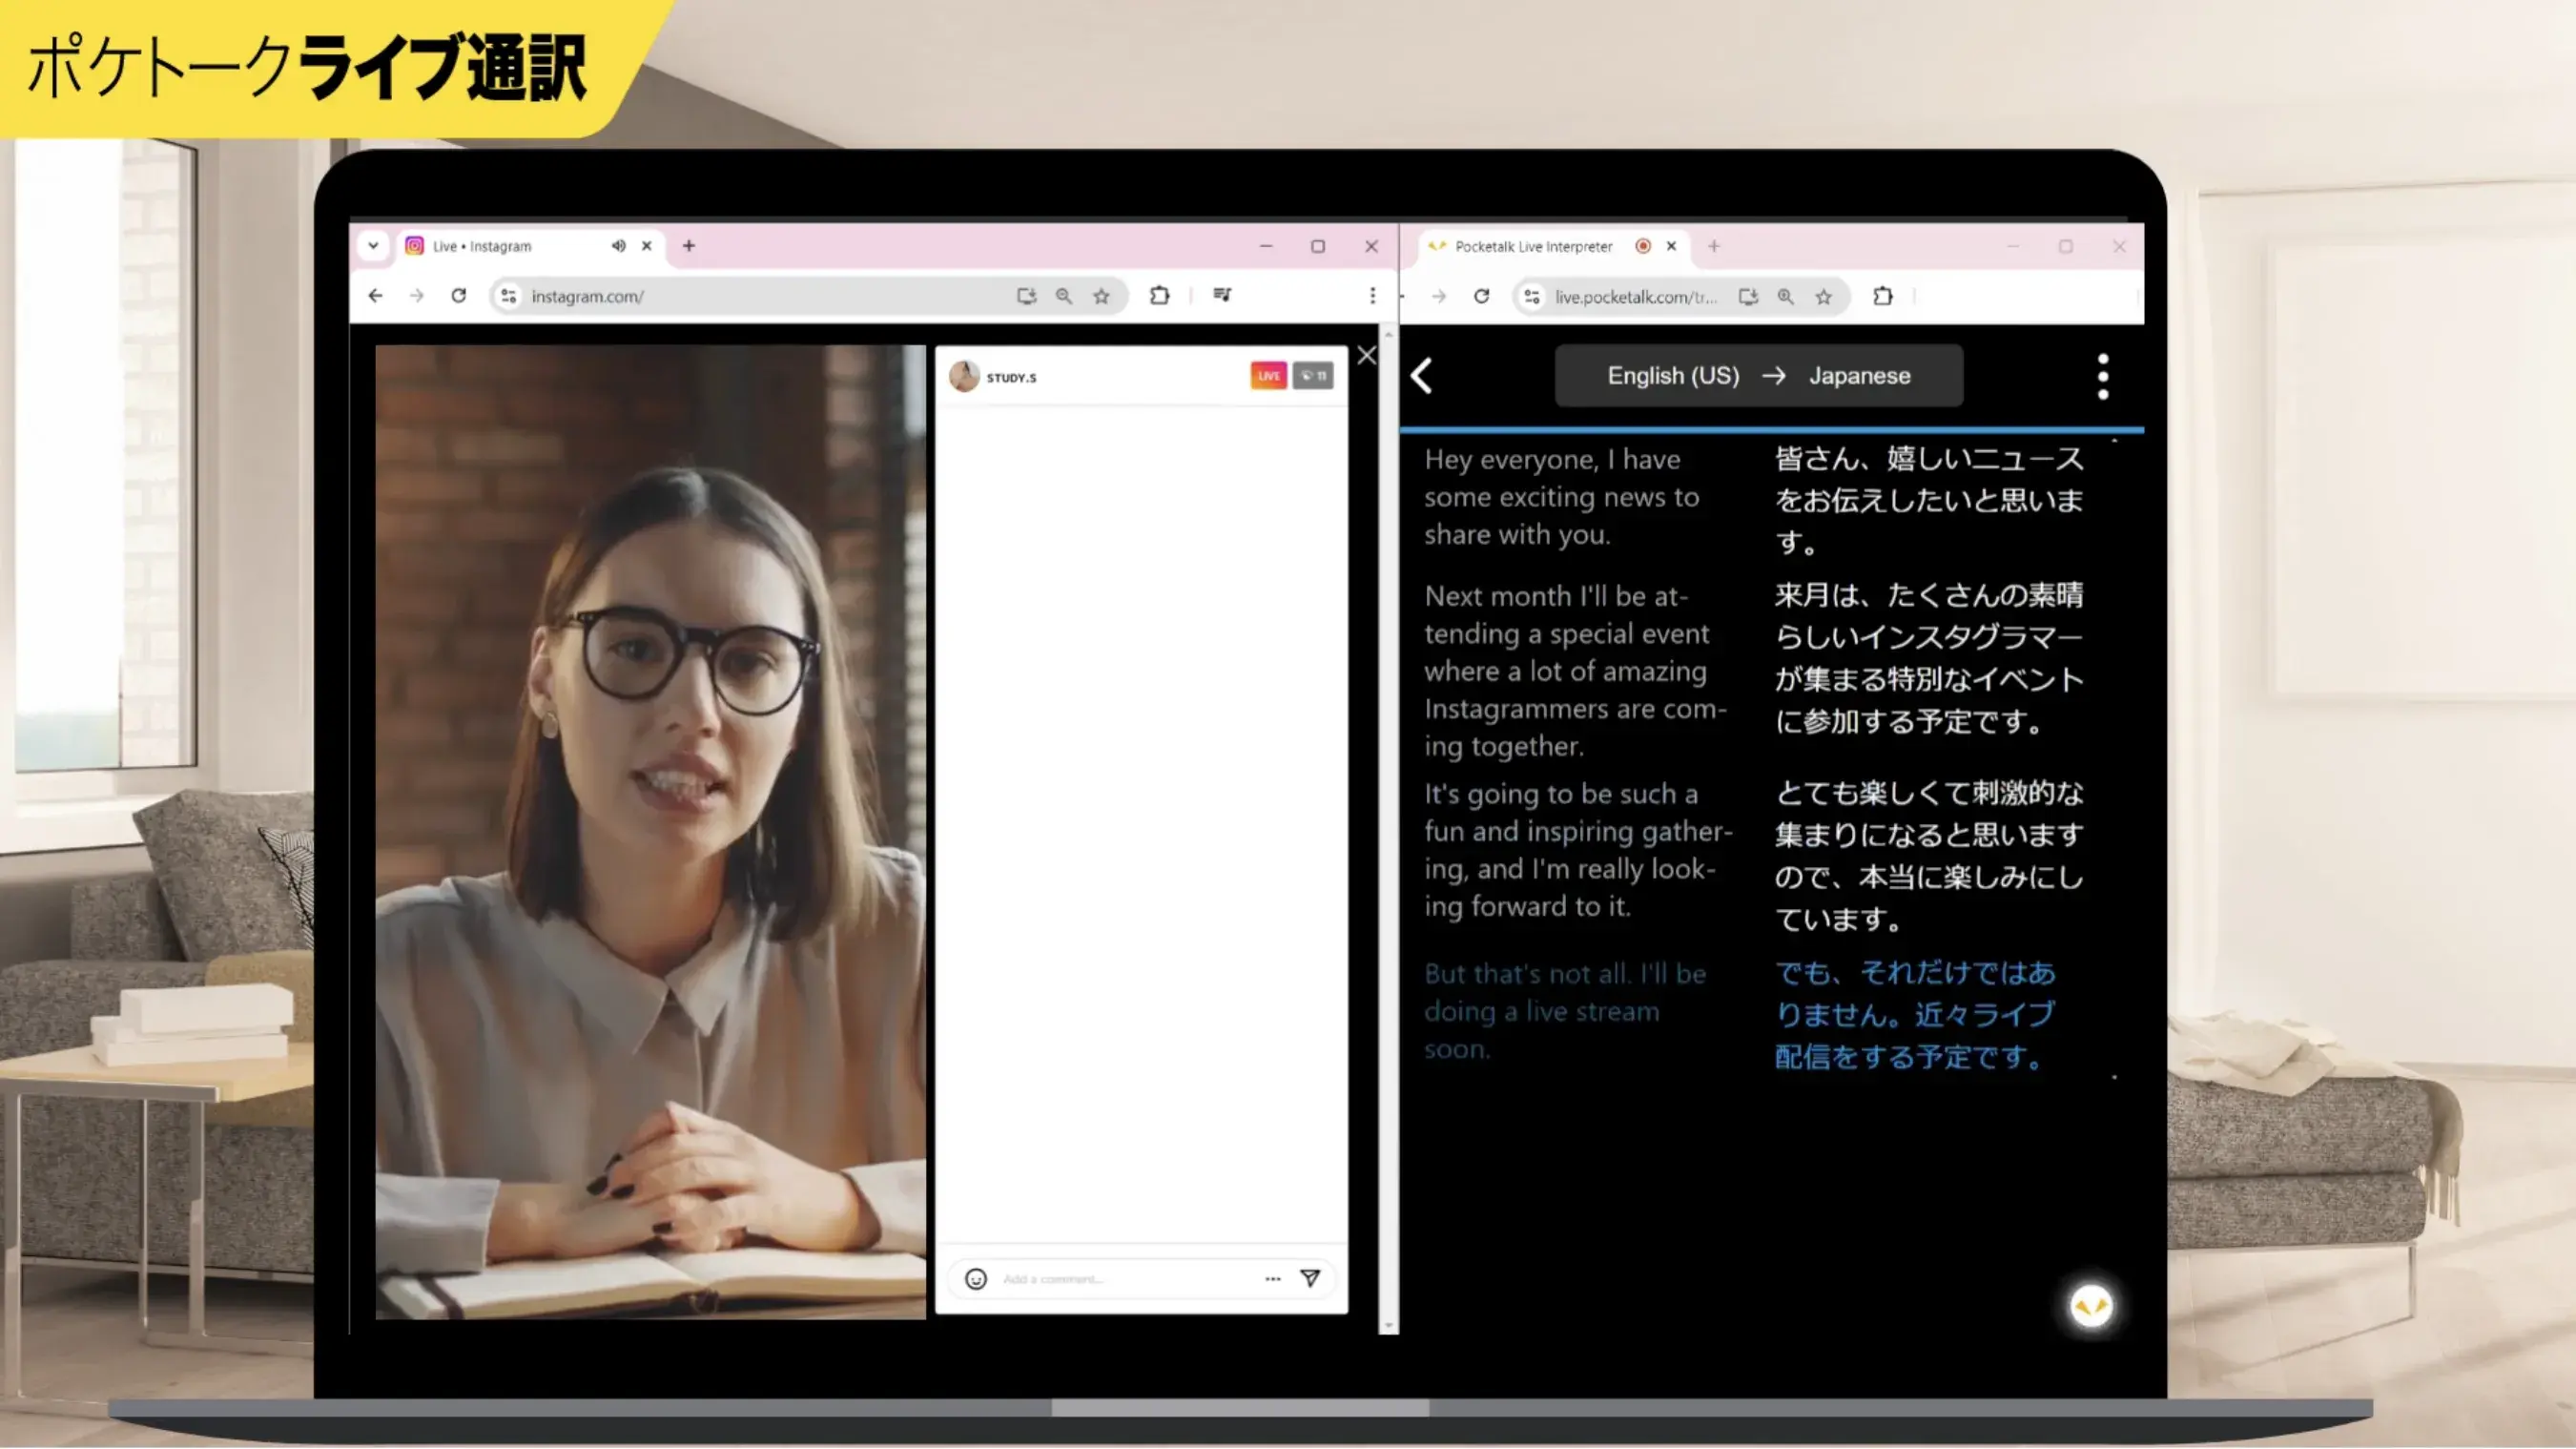Open zoom control in Instagram address bar
Image resolution: width=2576 pixels, height=1449 pixels.
pyautogui.click(x=1064, y=296)
